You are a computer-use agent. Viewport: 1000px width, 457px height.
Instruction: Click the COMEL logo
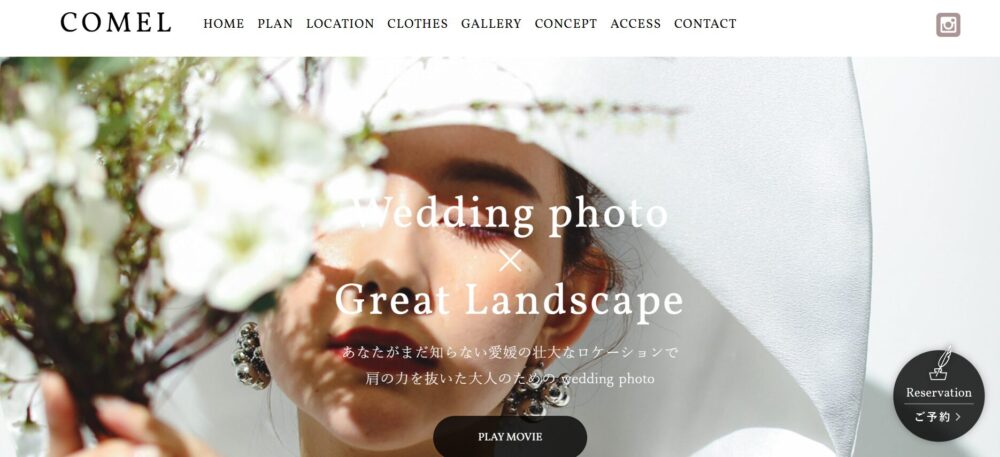tap(115, 22)
